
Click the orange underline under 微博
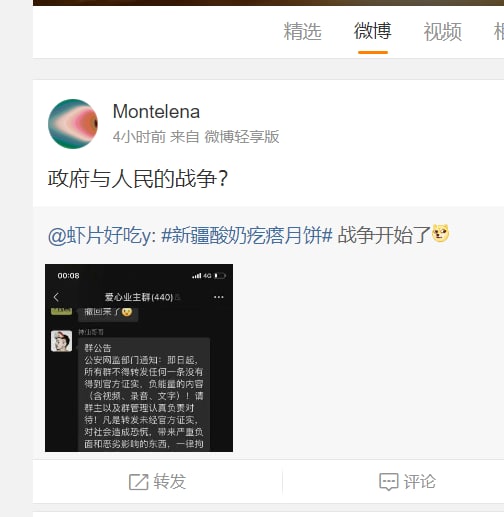[x=373, y=52]
